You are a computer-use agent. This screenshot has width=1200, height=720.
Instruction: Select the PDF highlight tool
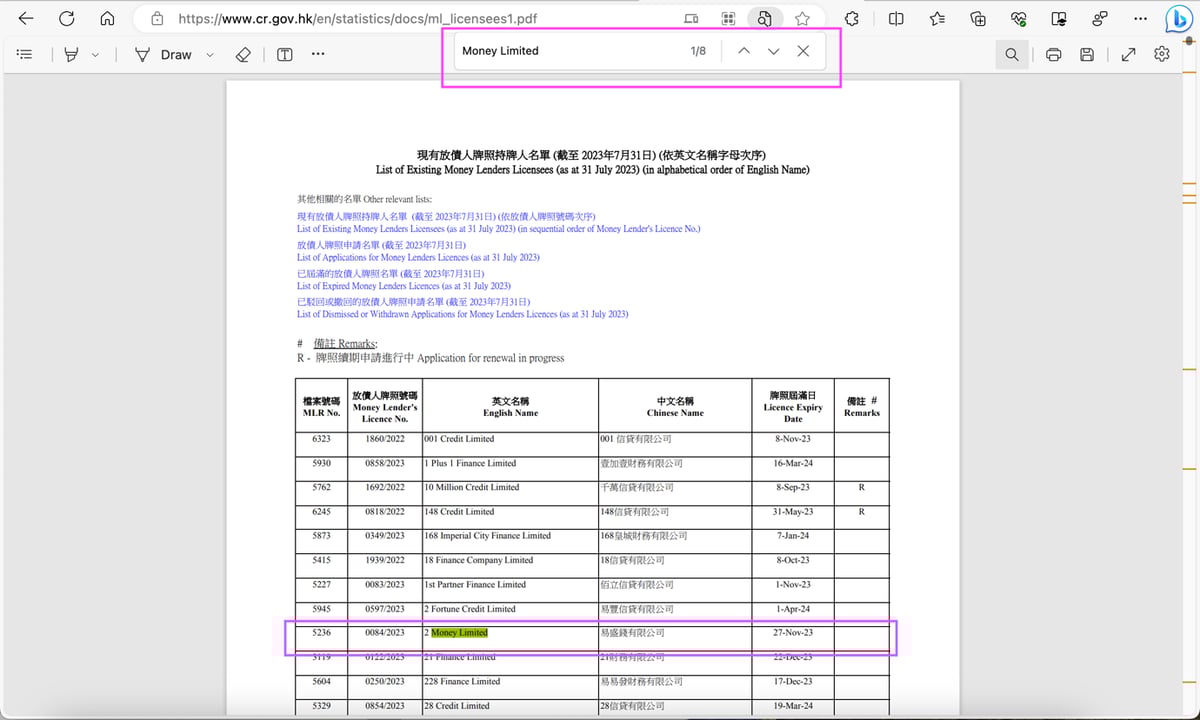(x=71, y=55)
